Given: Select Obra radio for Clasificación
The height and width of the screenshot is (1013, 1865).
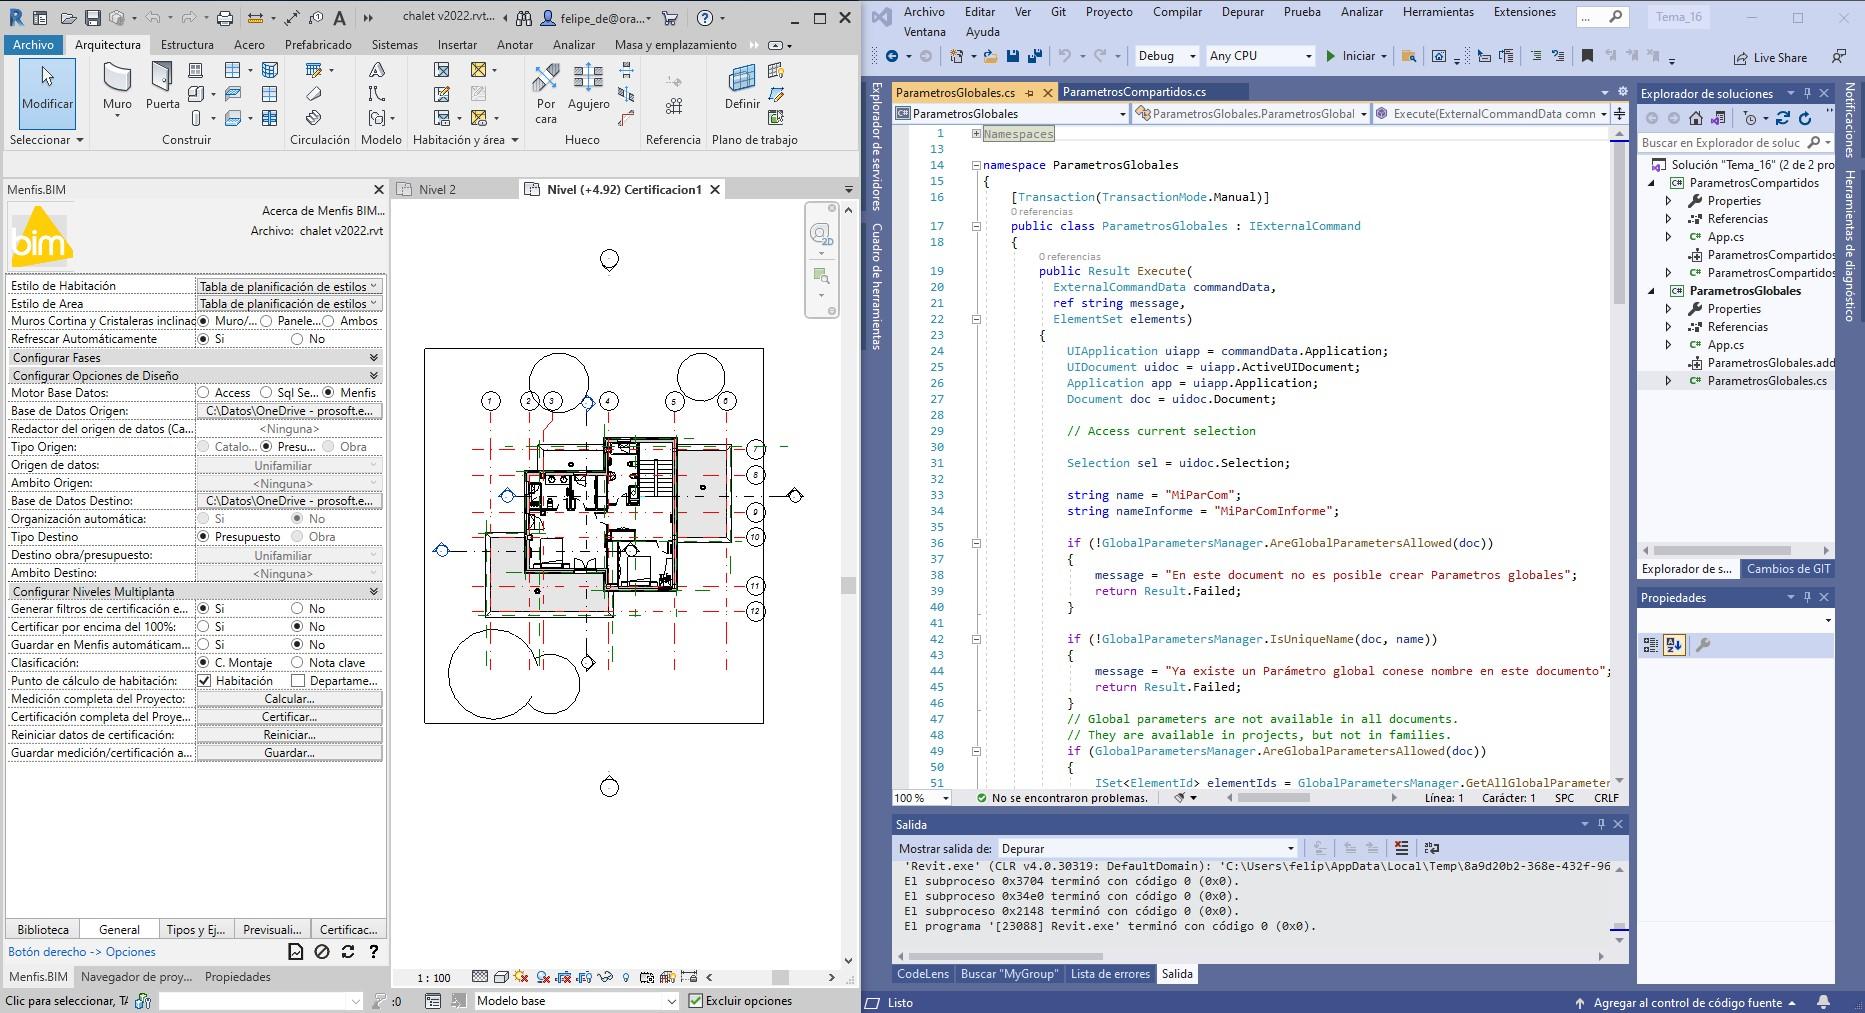Looking at the screenshot, I should click(x=296, y=536).
